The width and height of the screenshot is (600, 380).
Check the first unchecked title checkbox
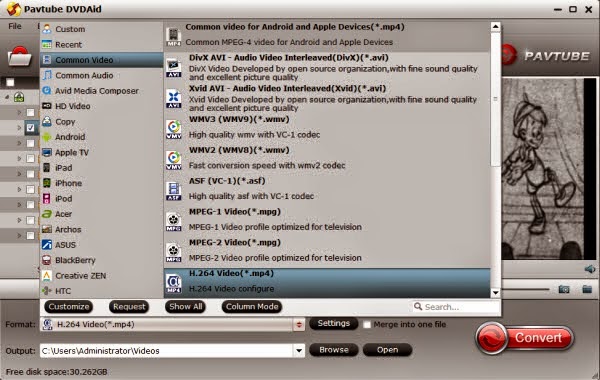31,113
